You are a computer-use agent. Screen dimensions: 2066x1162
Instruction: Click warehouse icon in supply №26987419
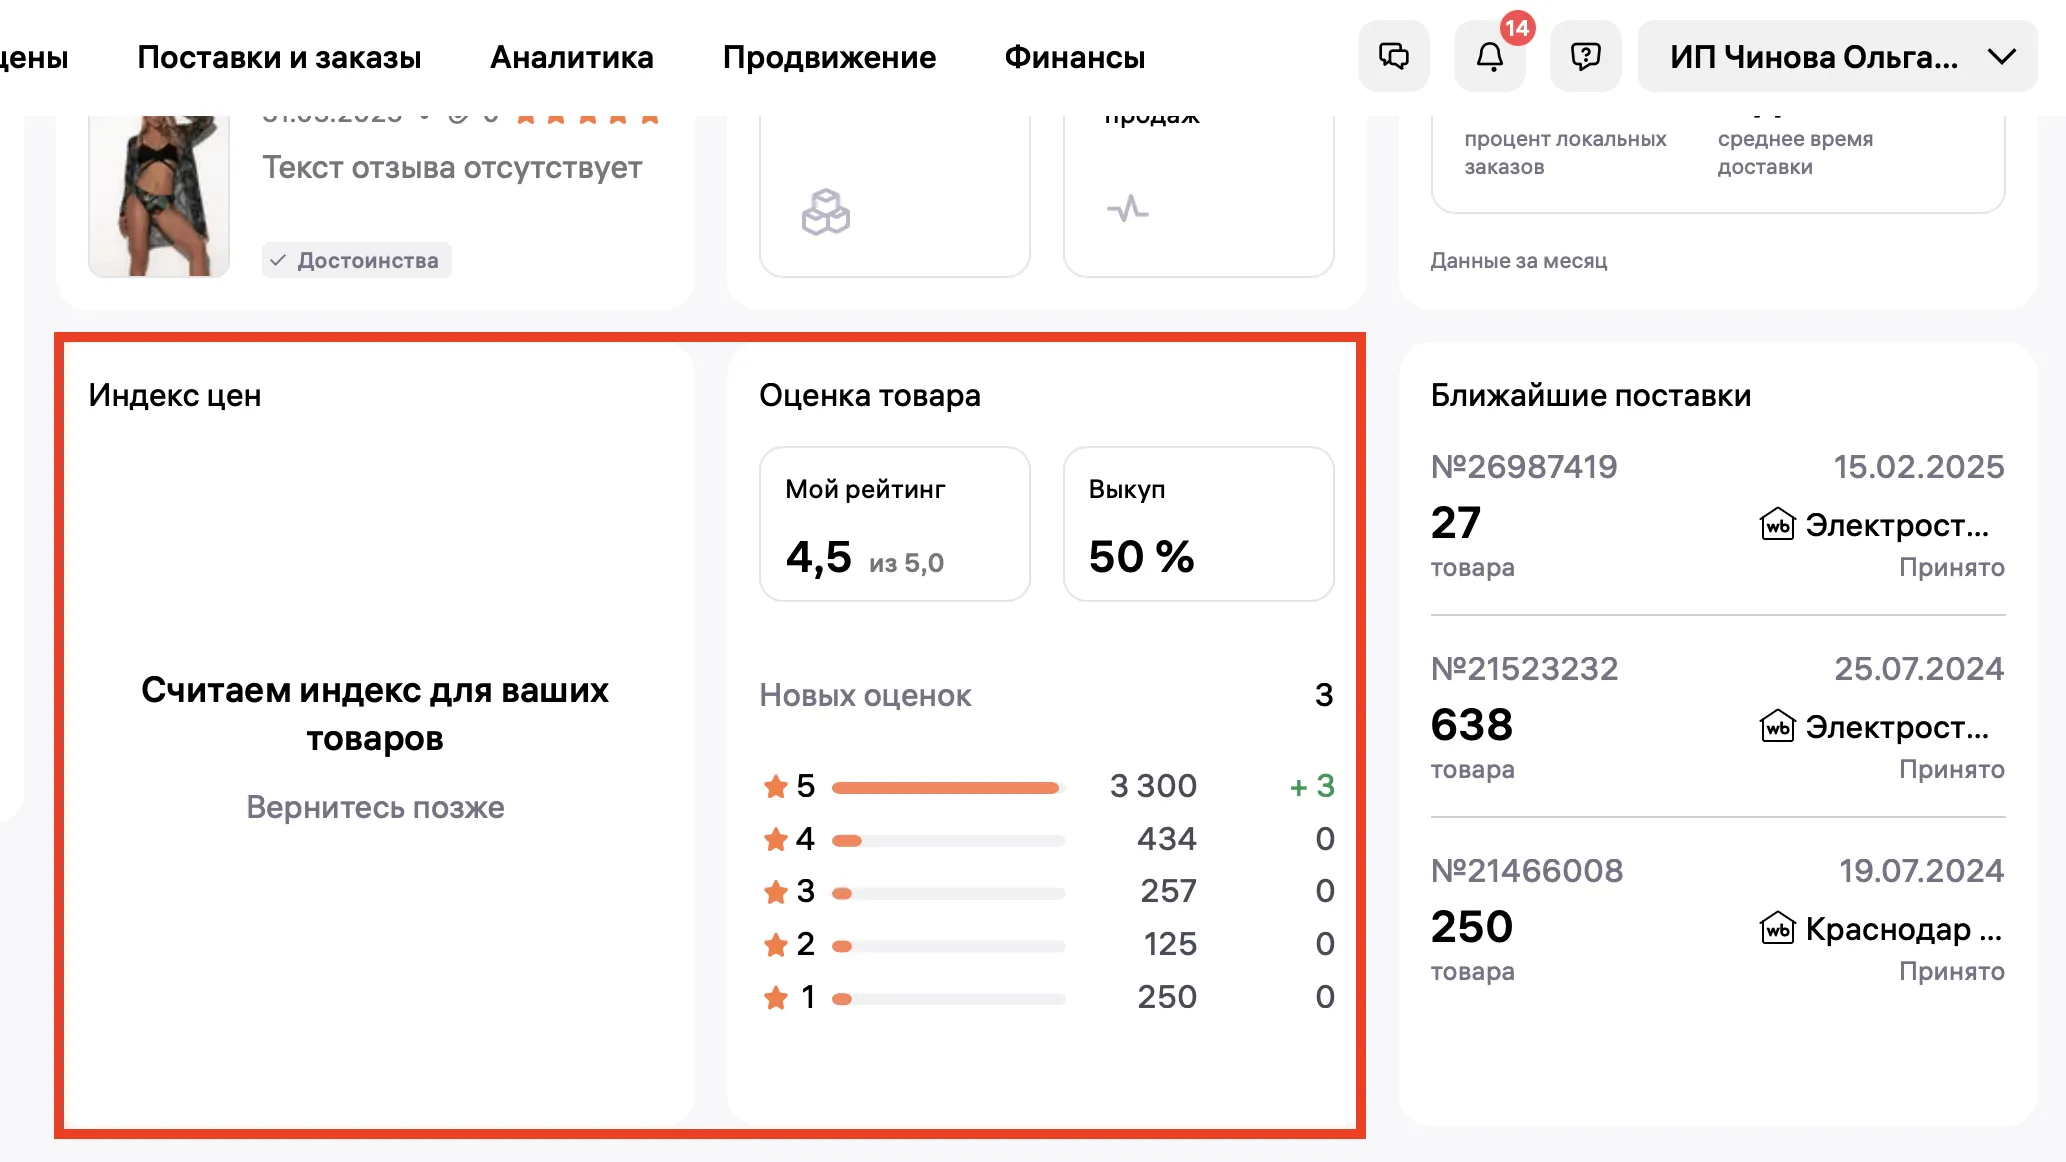pyautogui.click(x=1777, y=524)
